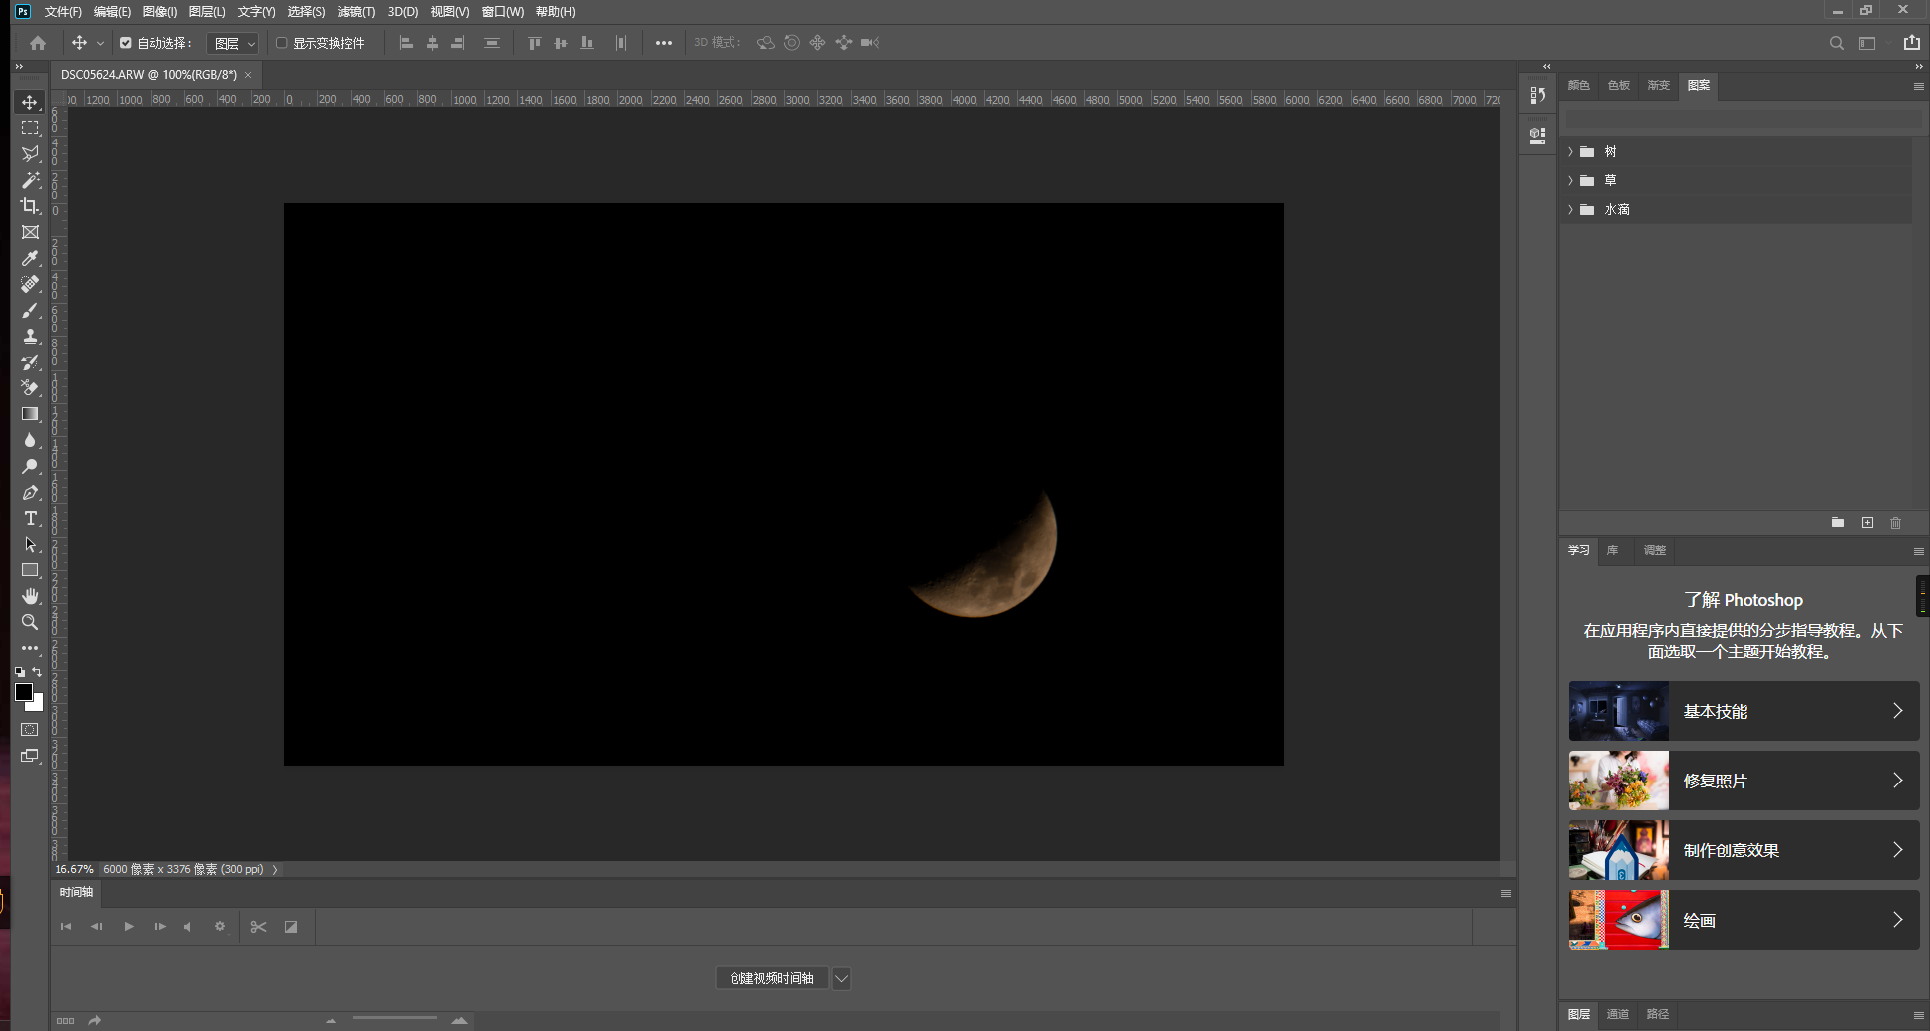1930x1031 pixels.
Task: Open the workspace switcher icon
Action: click(x=1867, y=43)
